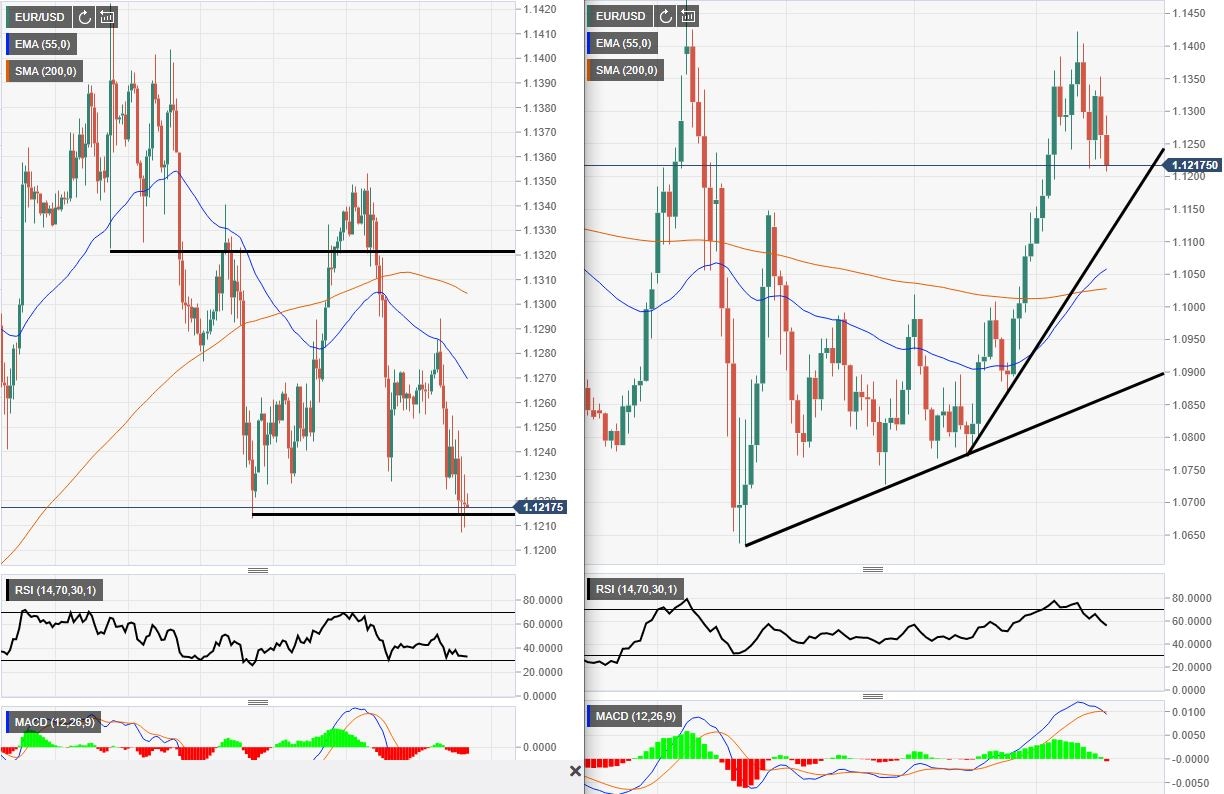Click the 1.1360 price label on the left axis

click(540, 157)
